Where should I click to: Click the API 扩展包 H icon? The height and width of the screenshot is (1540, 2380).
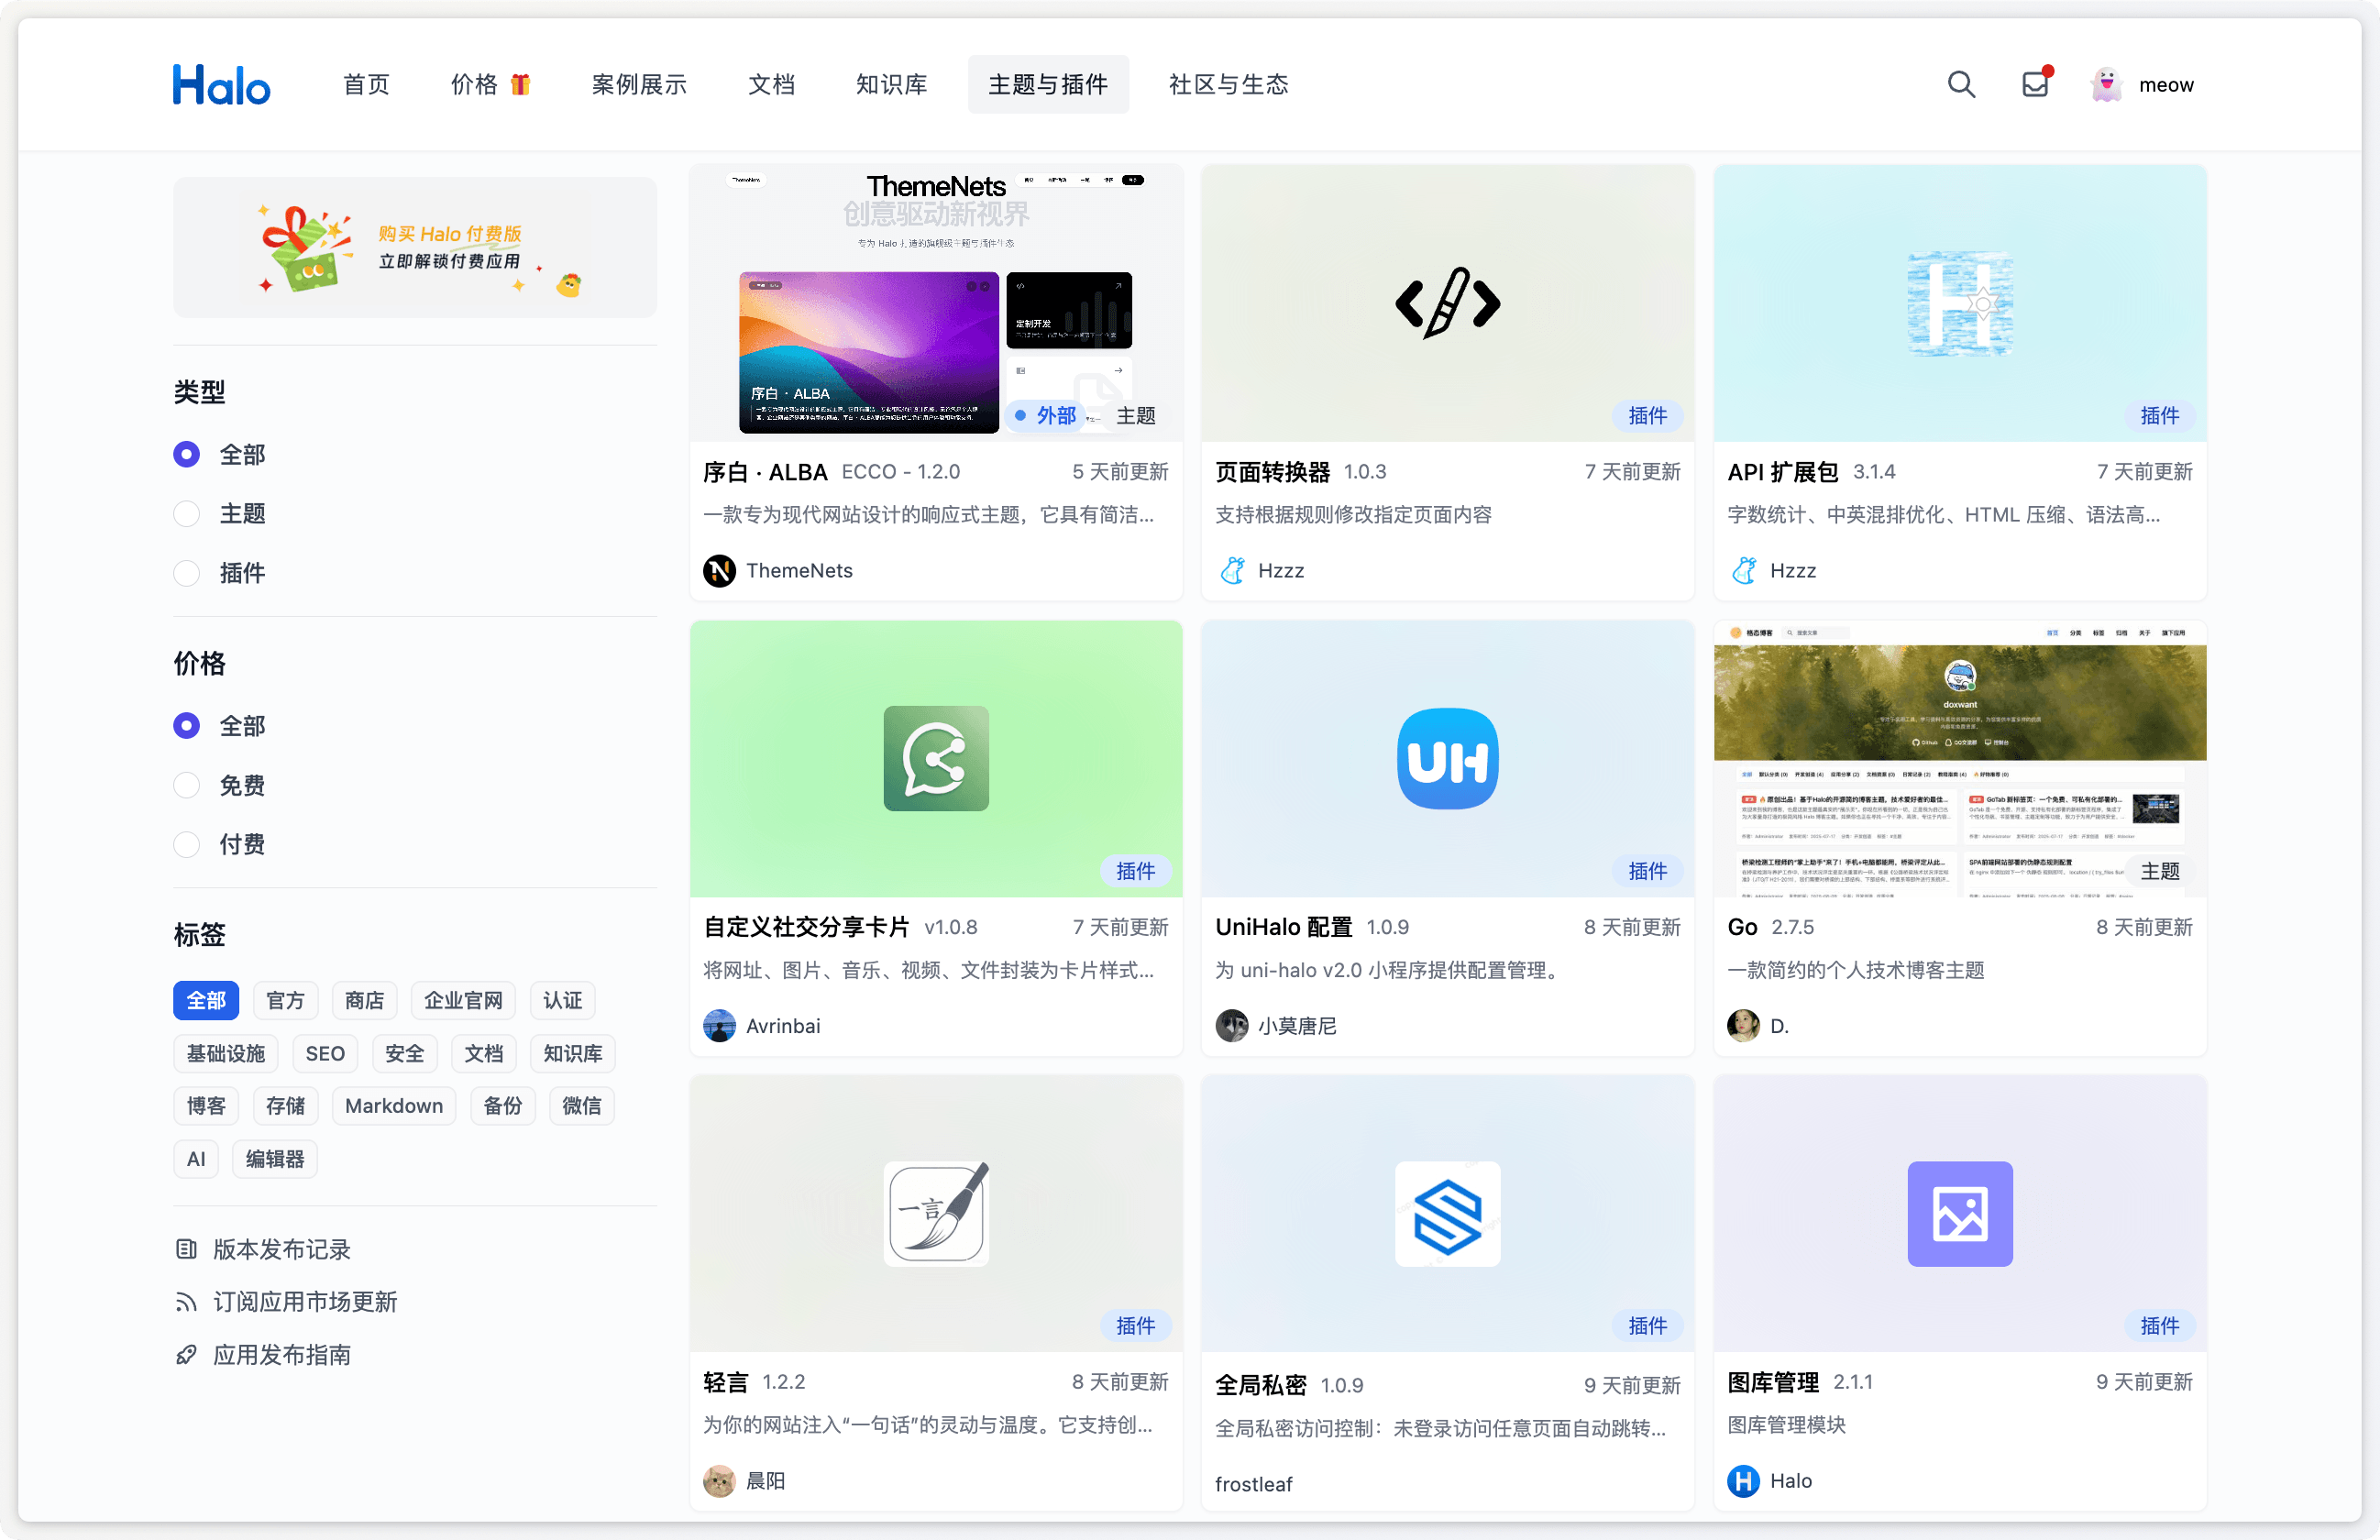point(1960,303)
